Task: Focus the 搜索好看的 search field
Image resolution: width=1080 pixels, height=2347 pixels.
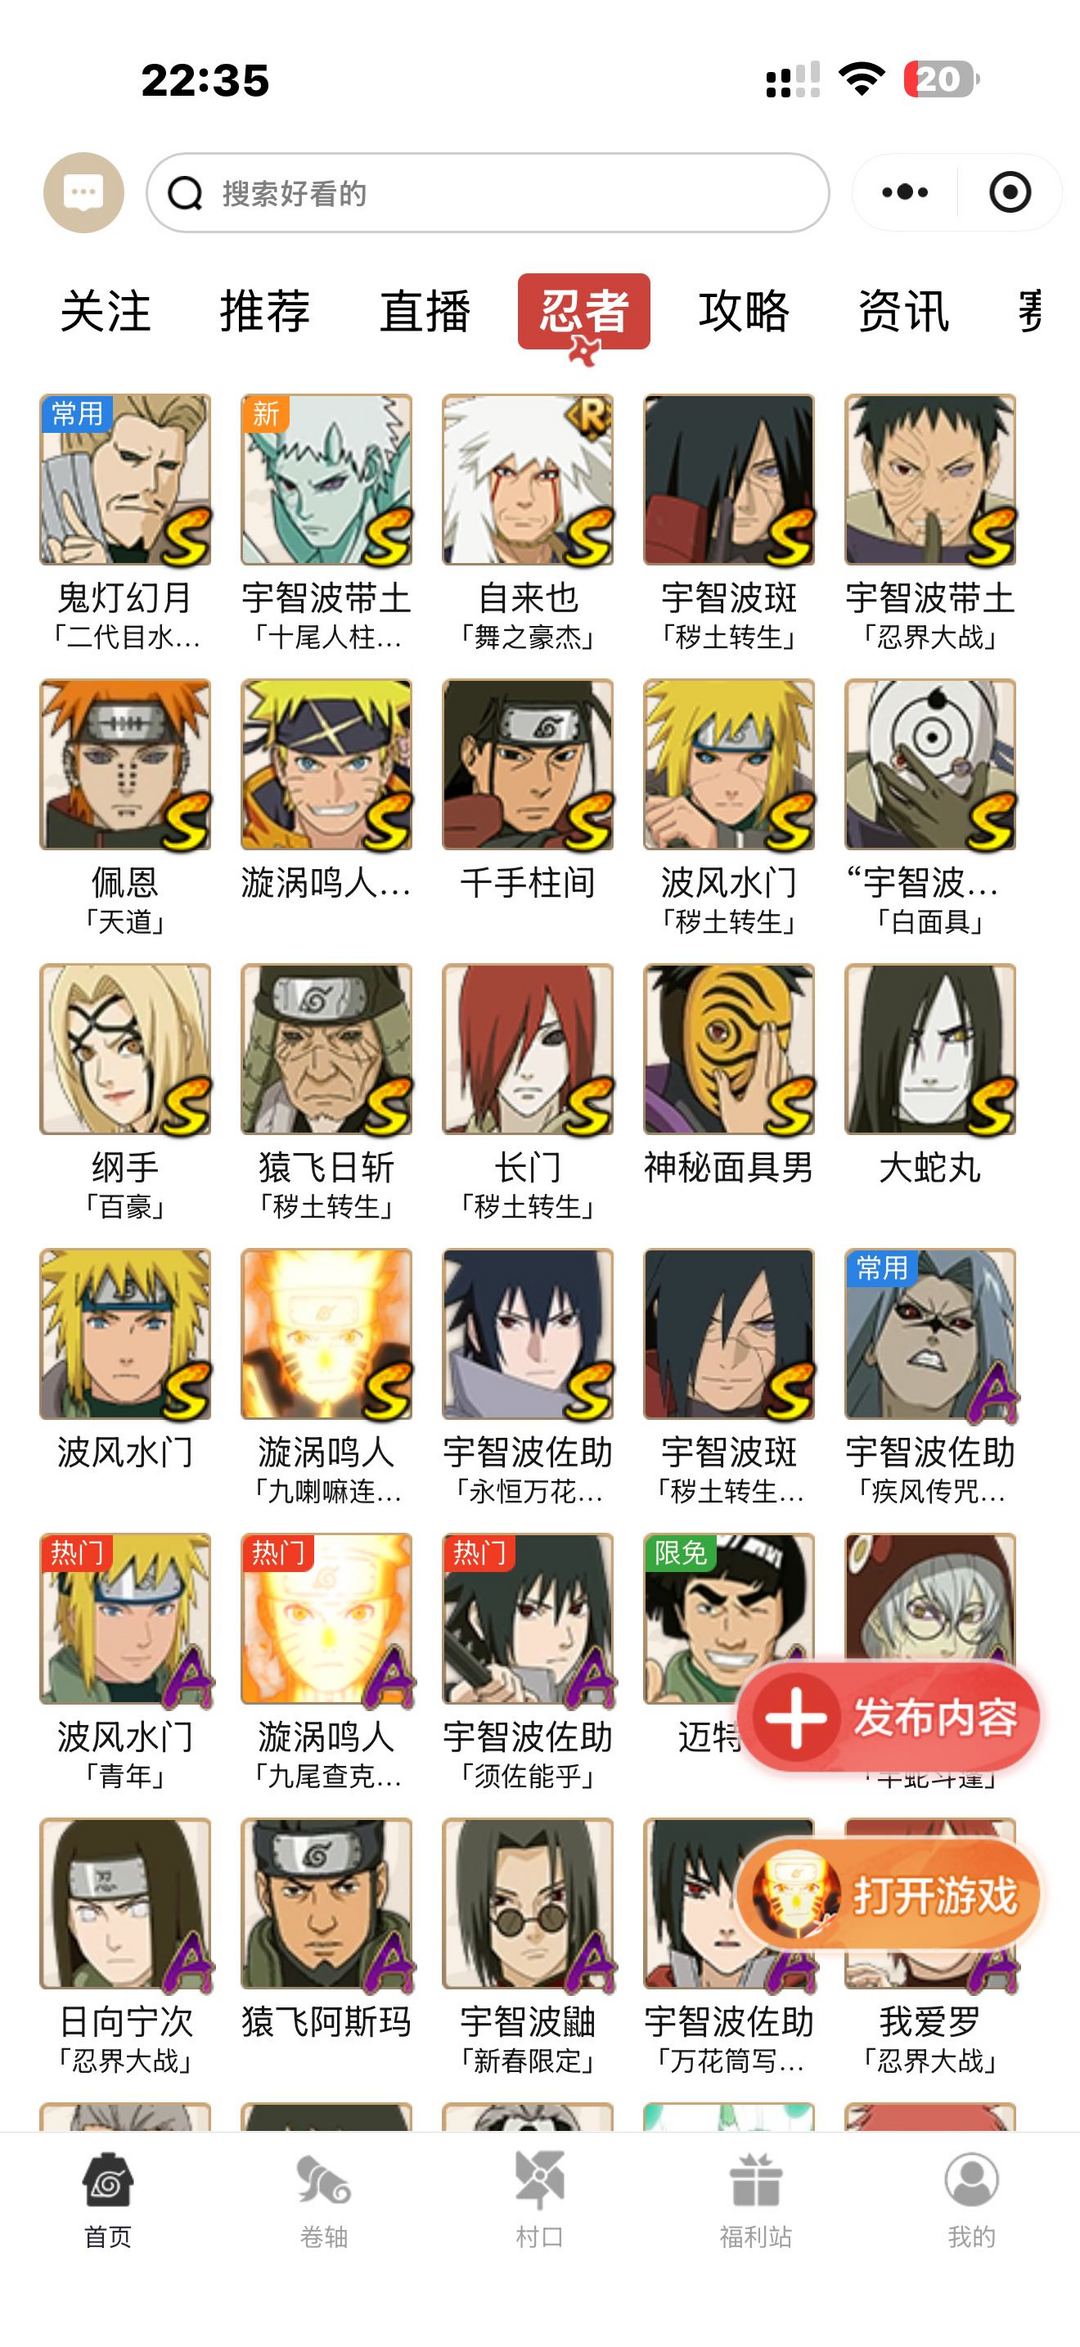Action: pyautogui.click(x=488, y=193)
